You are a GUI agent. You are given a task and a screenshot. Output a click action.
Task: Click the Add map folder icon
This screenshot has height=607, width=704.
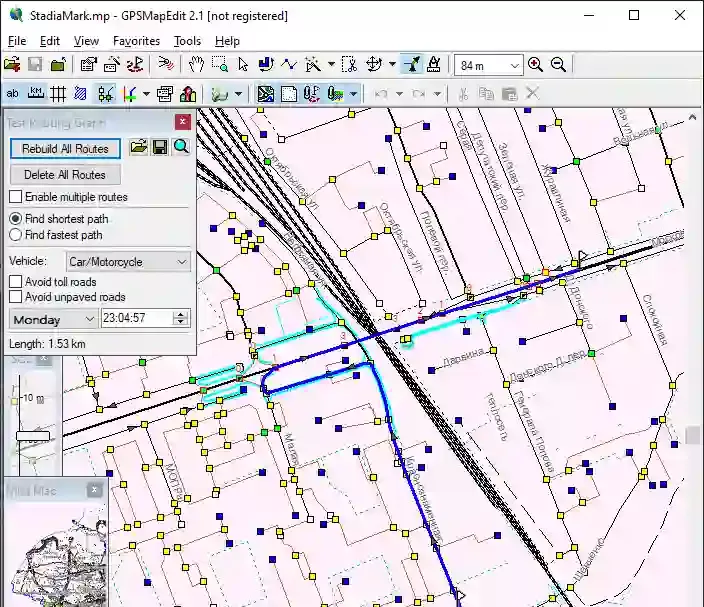[x=58, y=65]
